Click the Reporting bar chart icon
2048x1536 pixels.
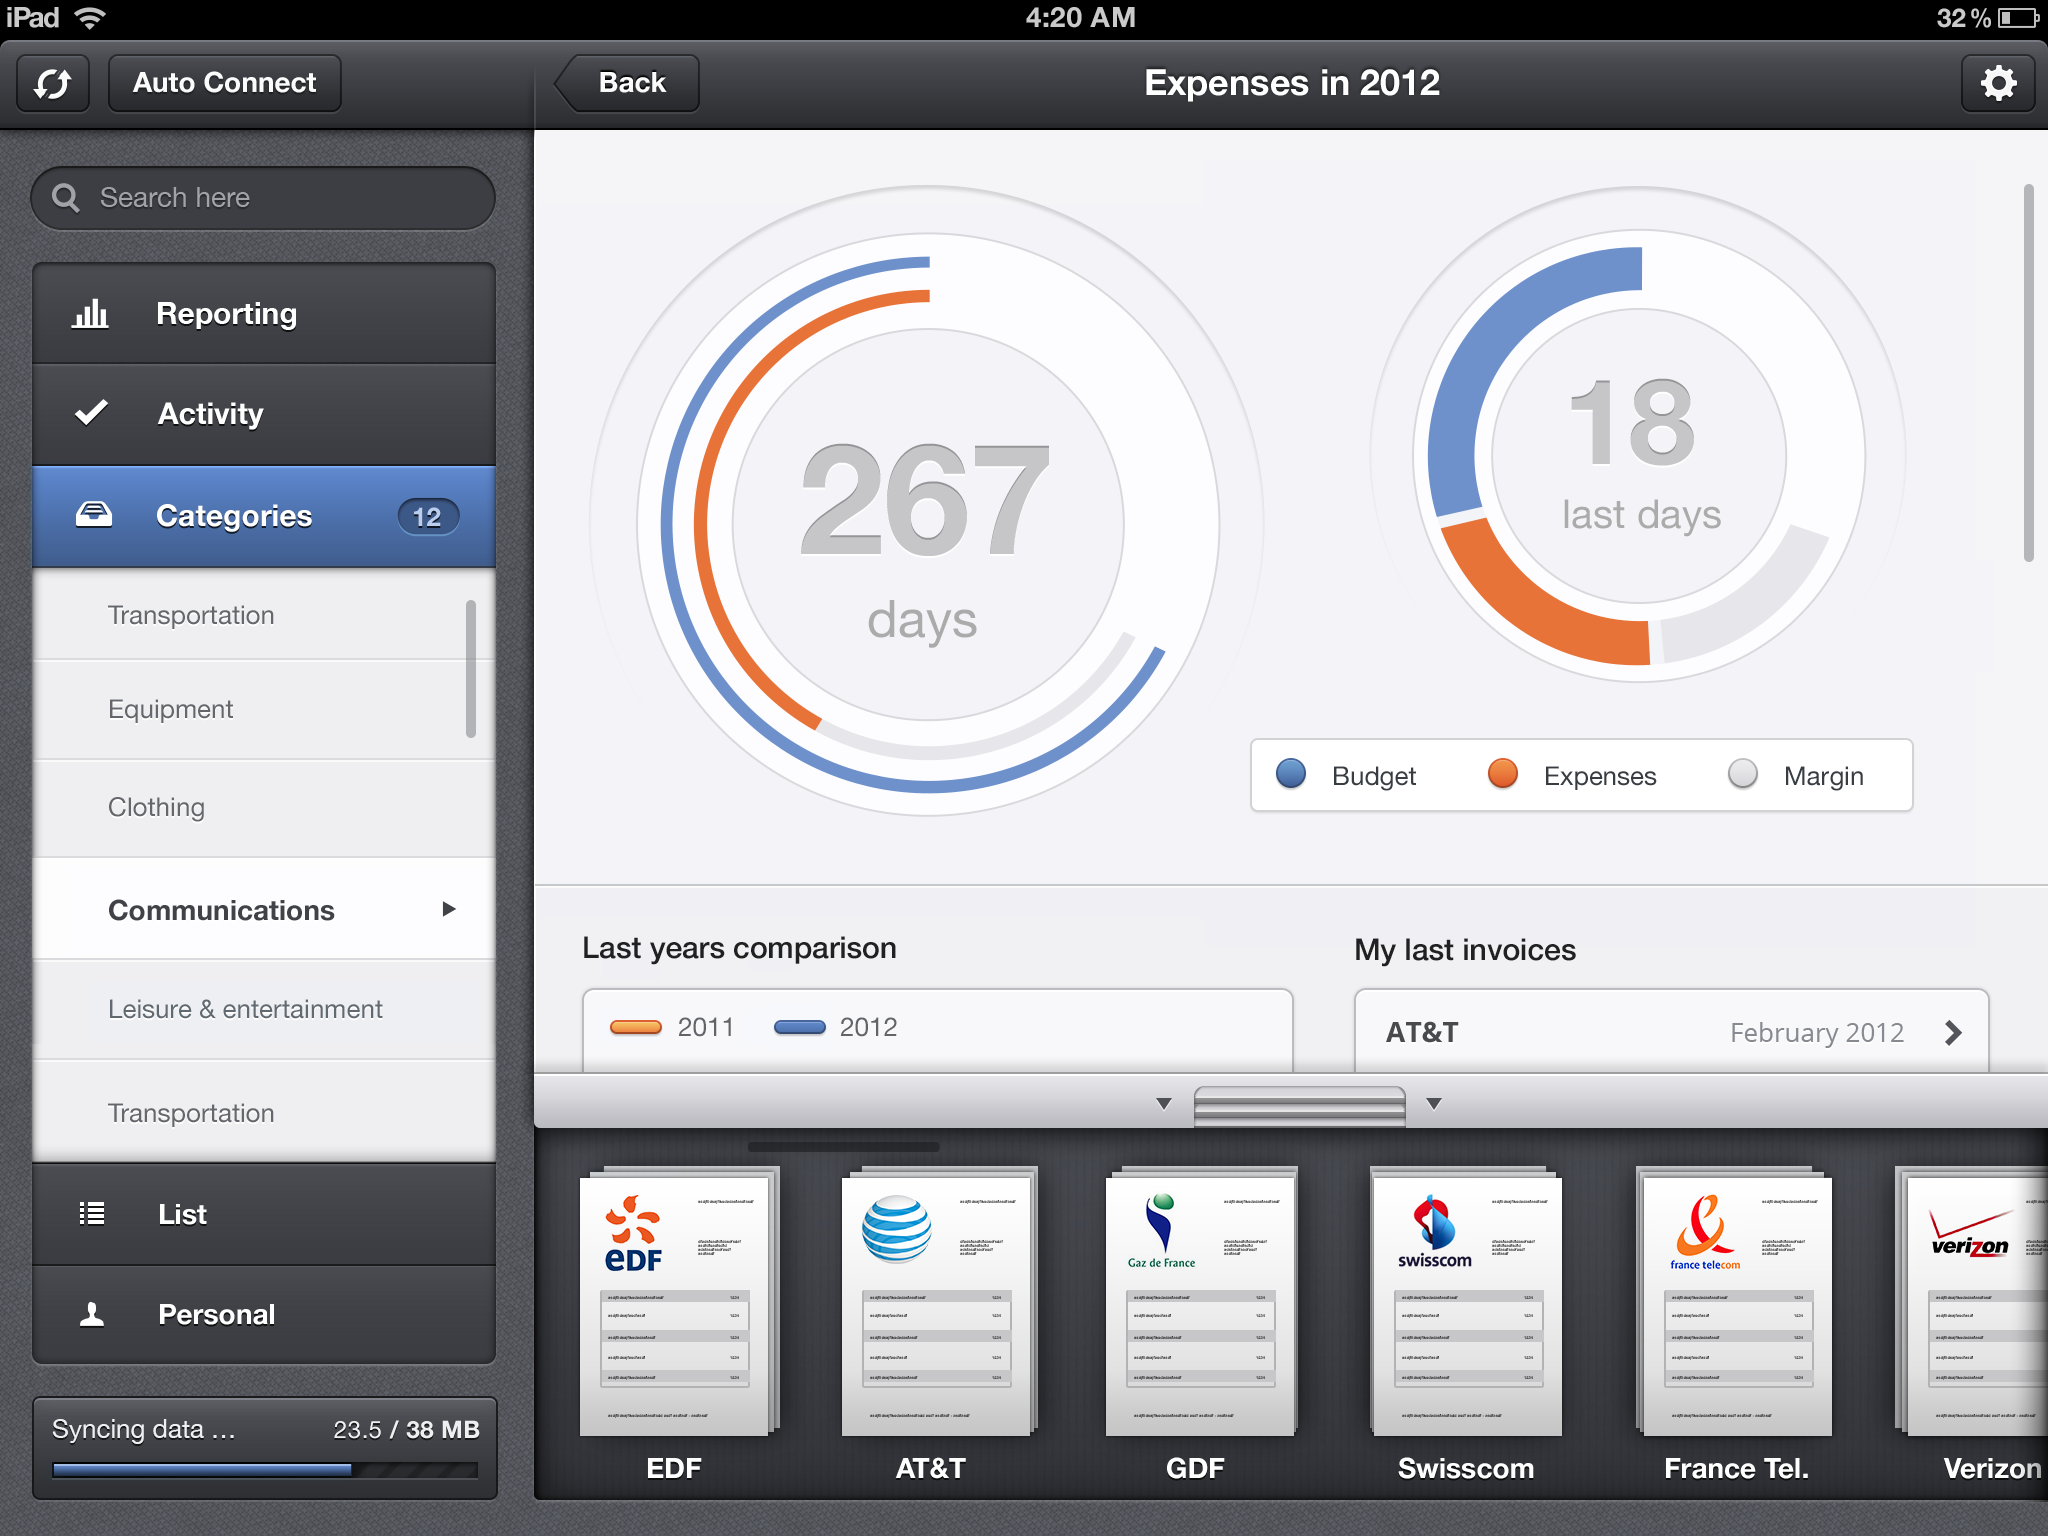pos(90,314)
